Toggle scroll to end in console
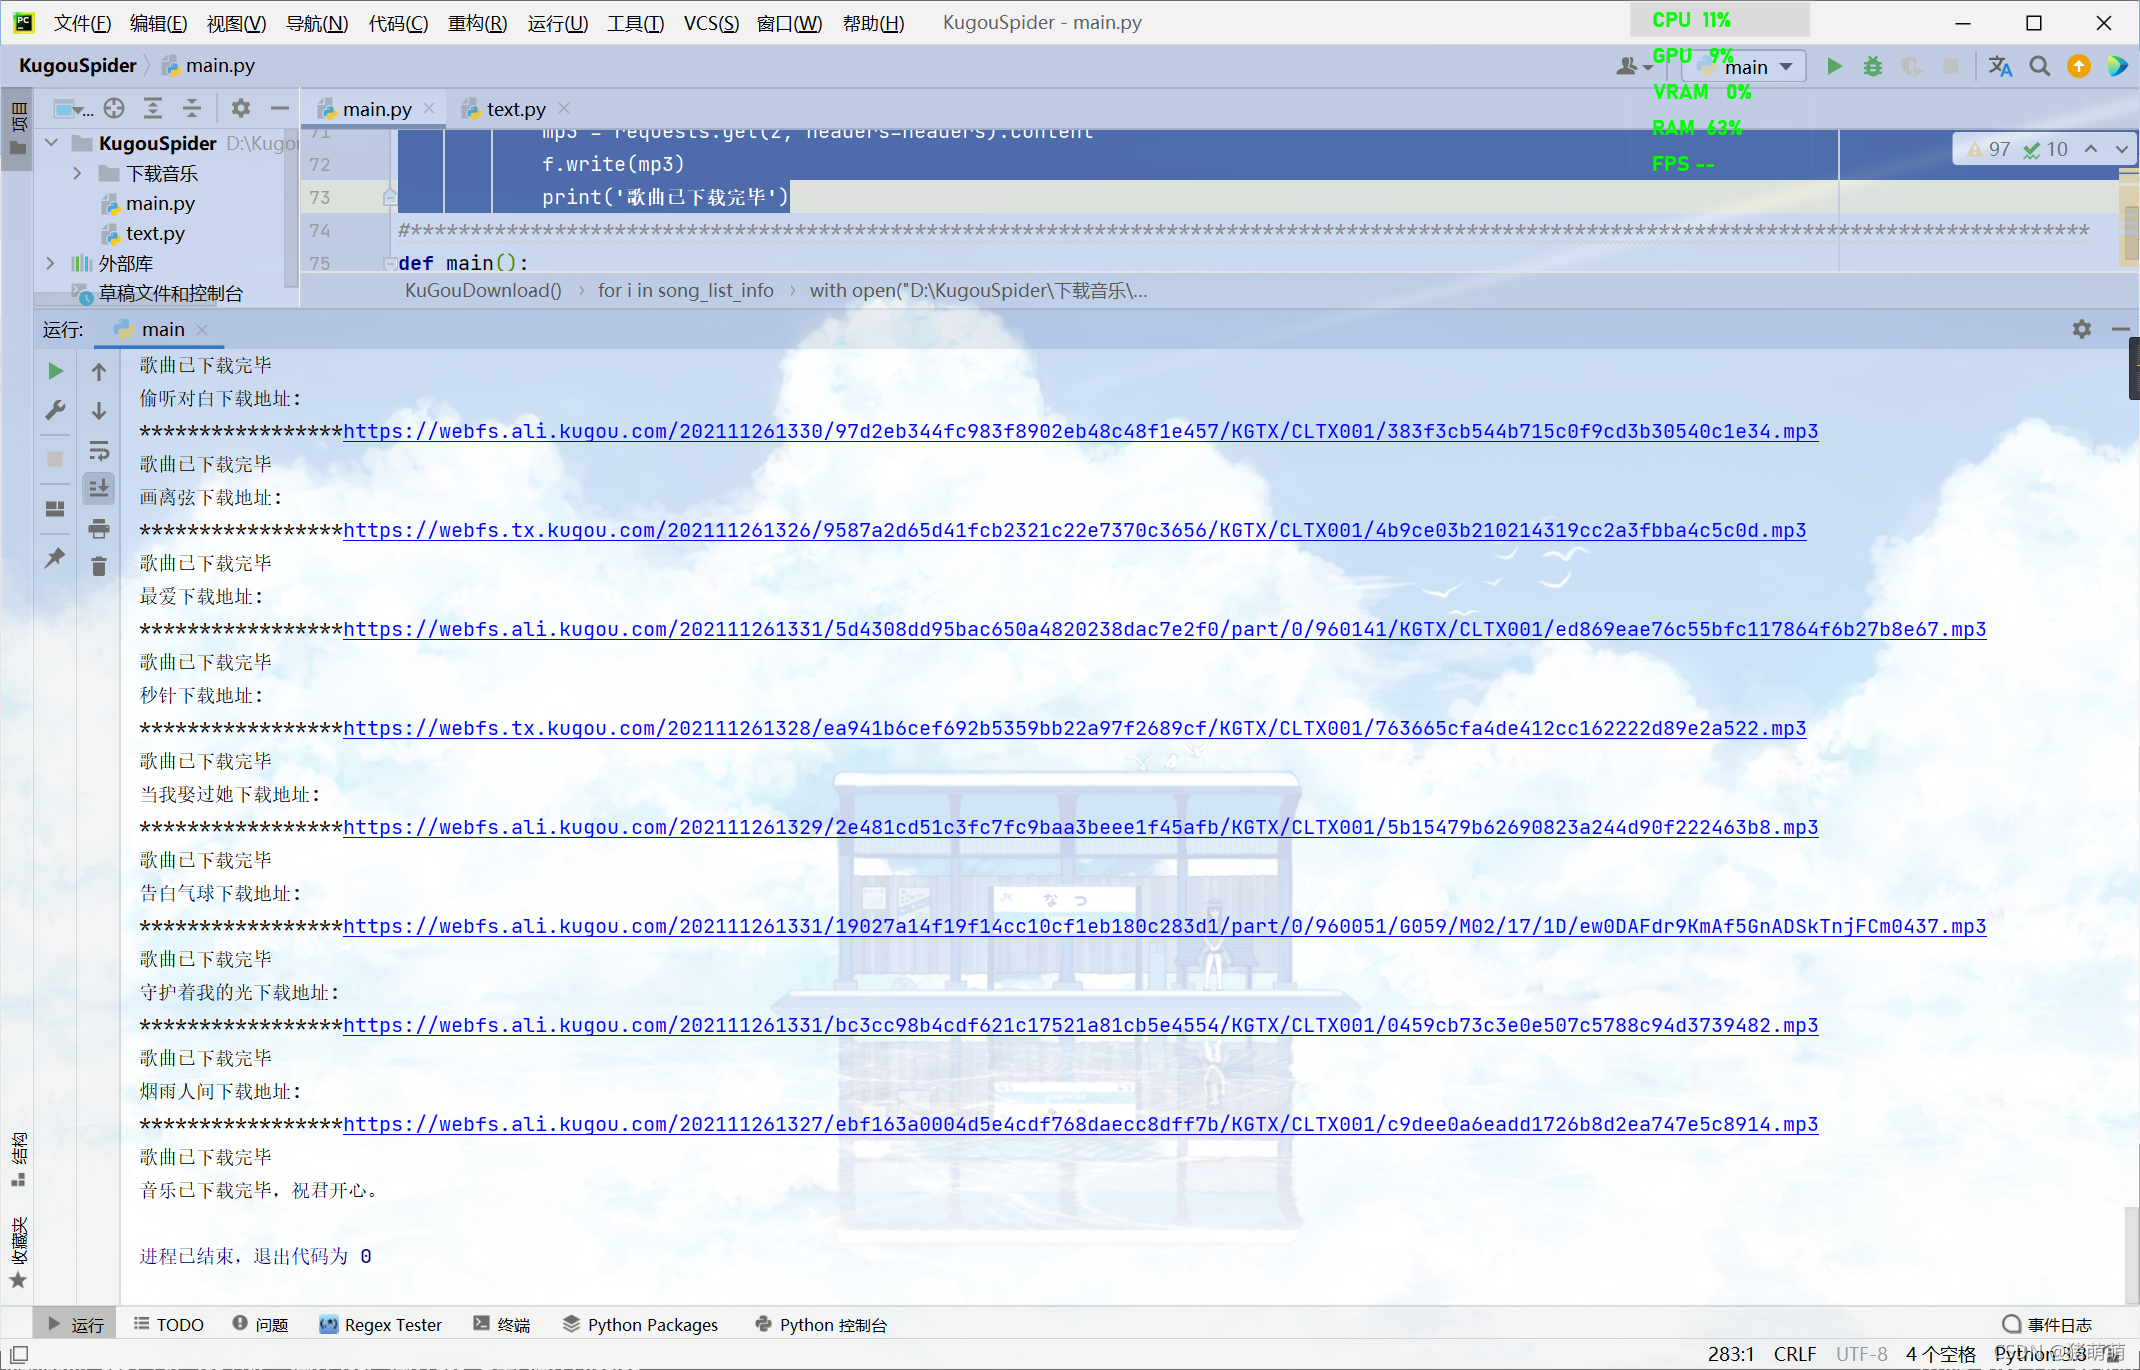Image resolution: width=2140 pixels, height=1370 pixels. (x=98, y=489)
